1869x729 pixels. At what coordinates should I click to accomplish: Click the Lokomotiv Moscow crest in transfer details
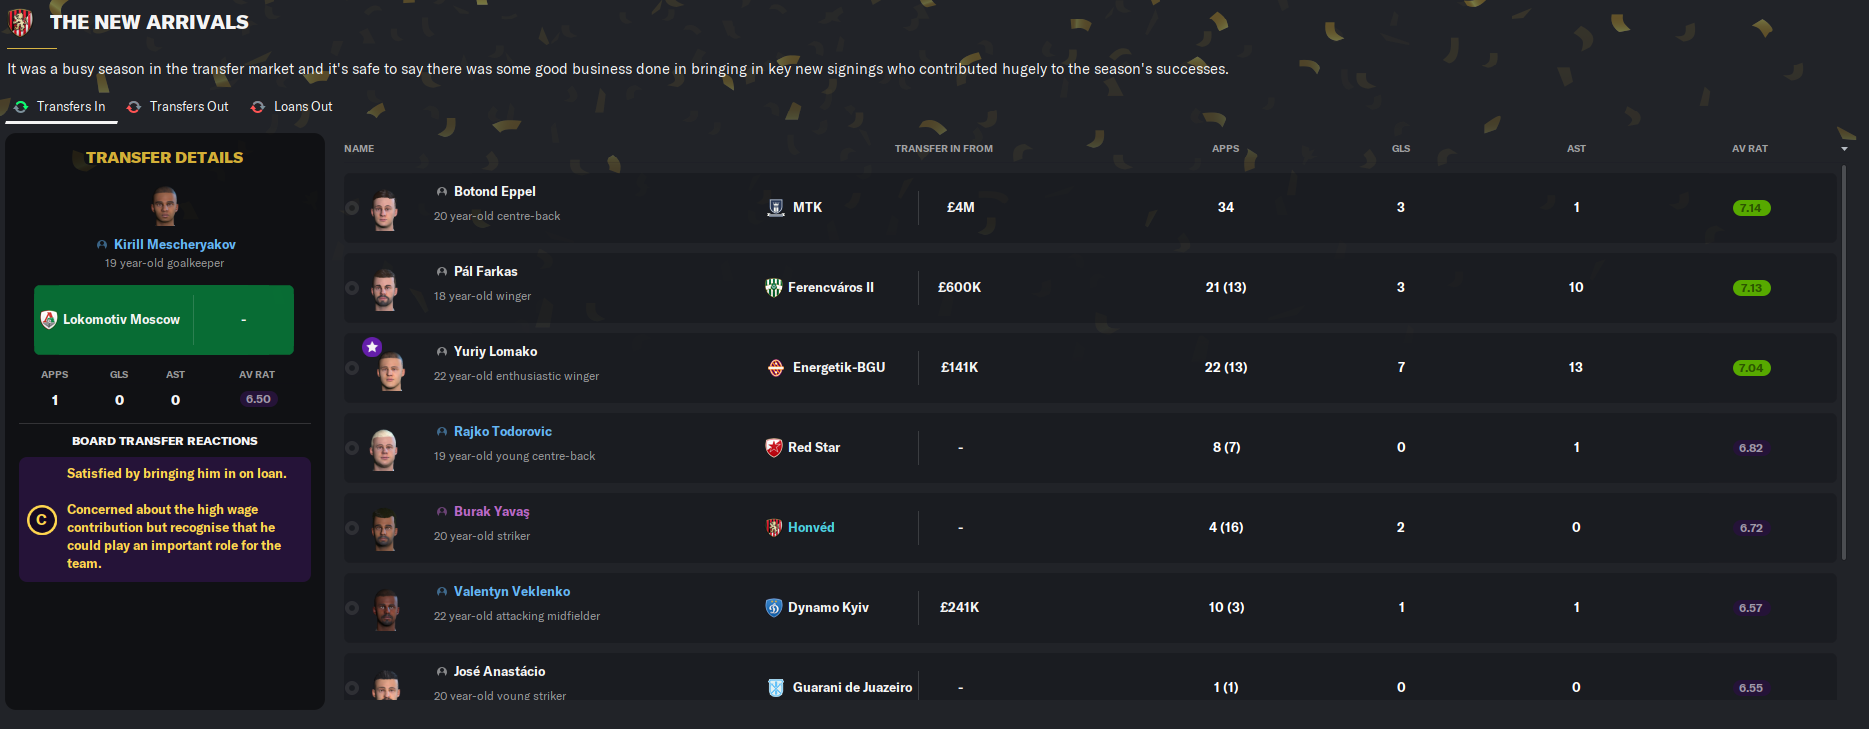coord(49,320)
